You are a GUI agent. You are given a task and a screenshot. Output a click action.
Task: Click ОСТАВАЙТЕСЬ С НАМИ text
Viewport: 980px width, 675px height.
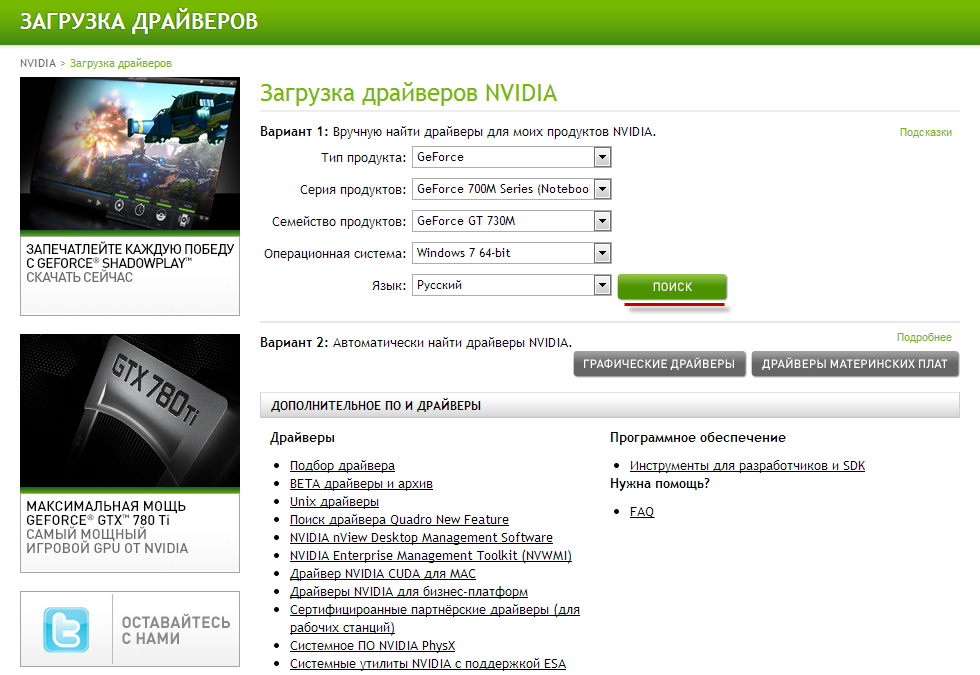[x=176, y=630]
